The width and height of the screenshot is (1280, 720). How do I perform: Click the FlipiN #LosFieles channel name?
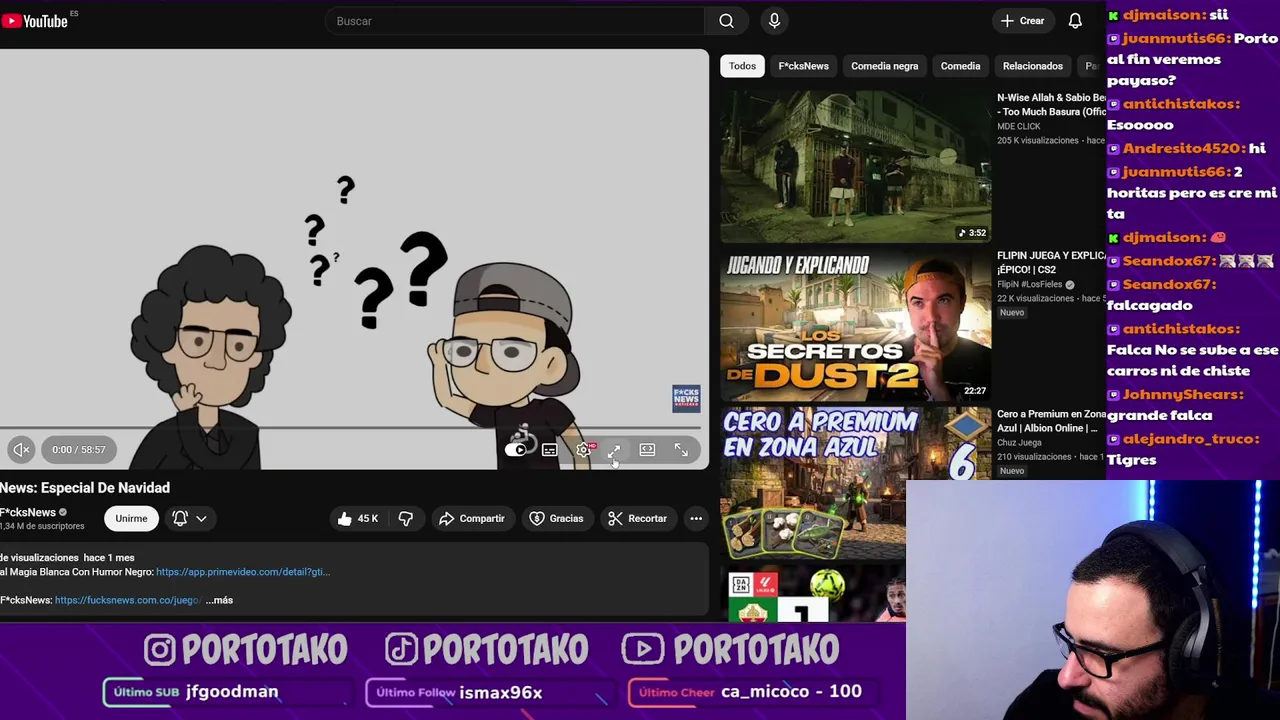1030,285
